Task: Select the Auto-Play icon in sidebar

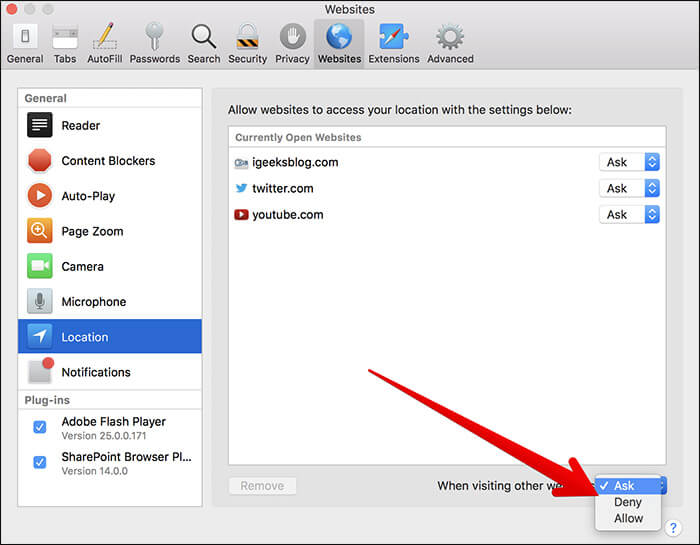Action: 39,196
